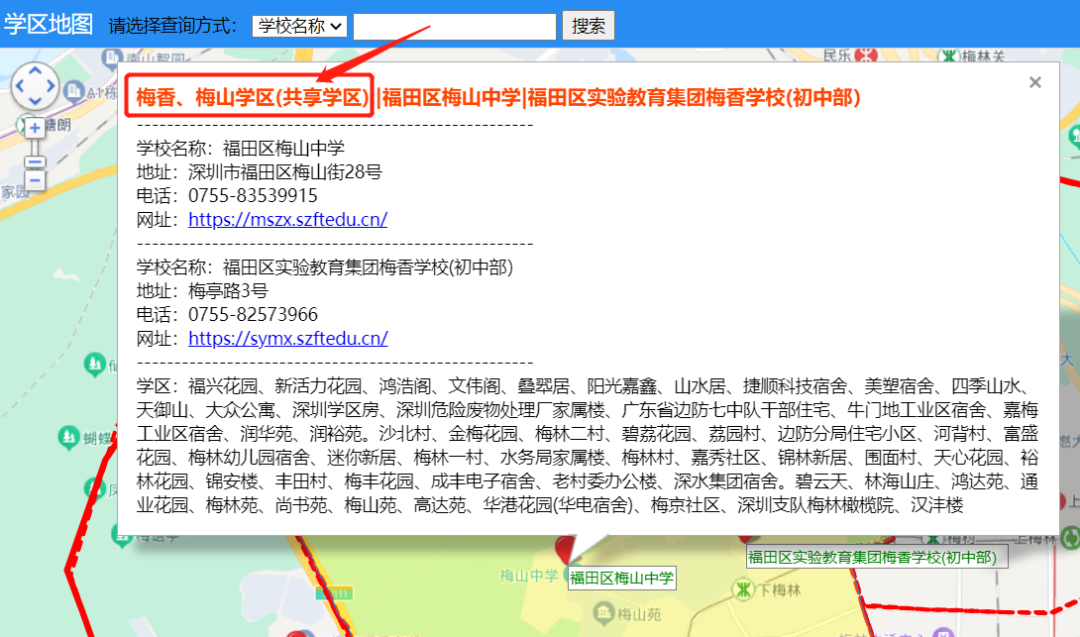Click the 福田区实验教育集团梅香学校(初中部) map label
The image size is (1080, 637).
877,557
